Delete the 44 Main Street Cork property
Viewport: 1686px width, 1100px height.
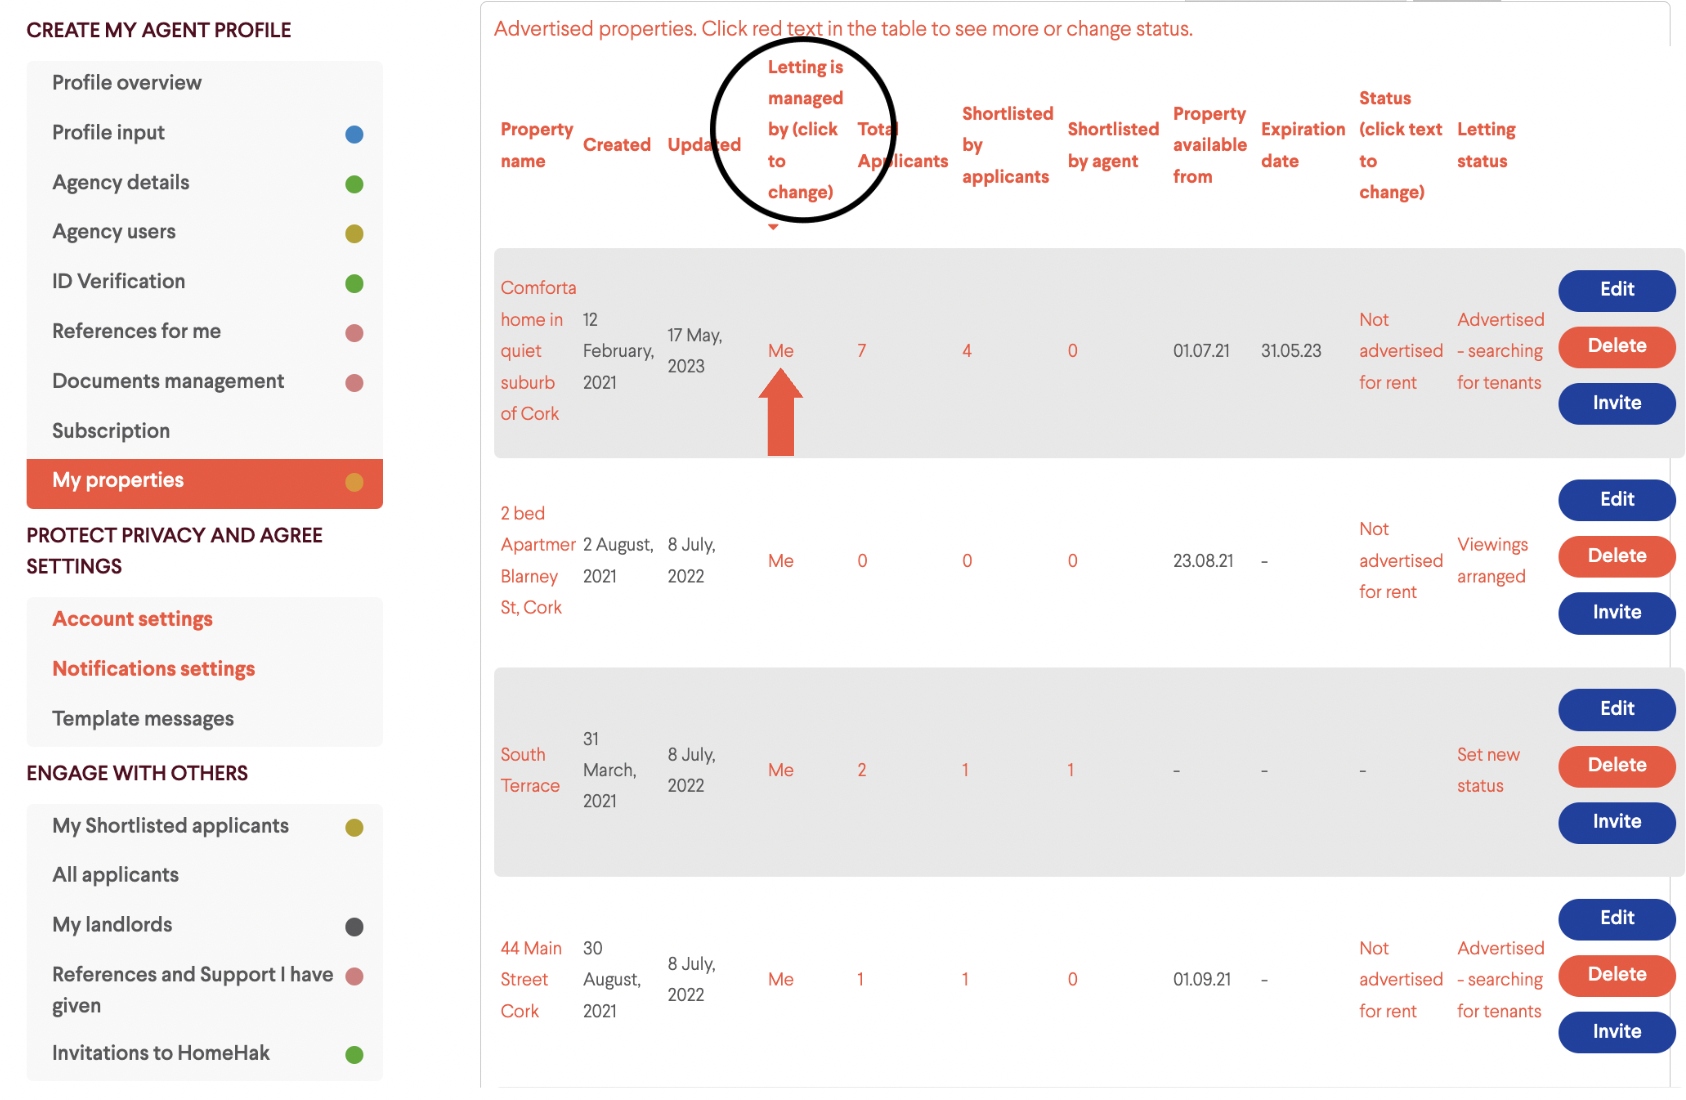(x=1617, y=975)
